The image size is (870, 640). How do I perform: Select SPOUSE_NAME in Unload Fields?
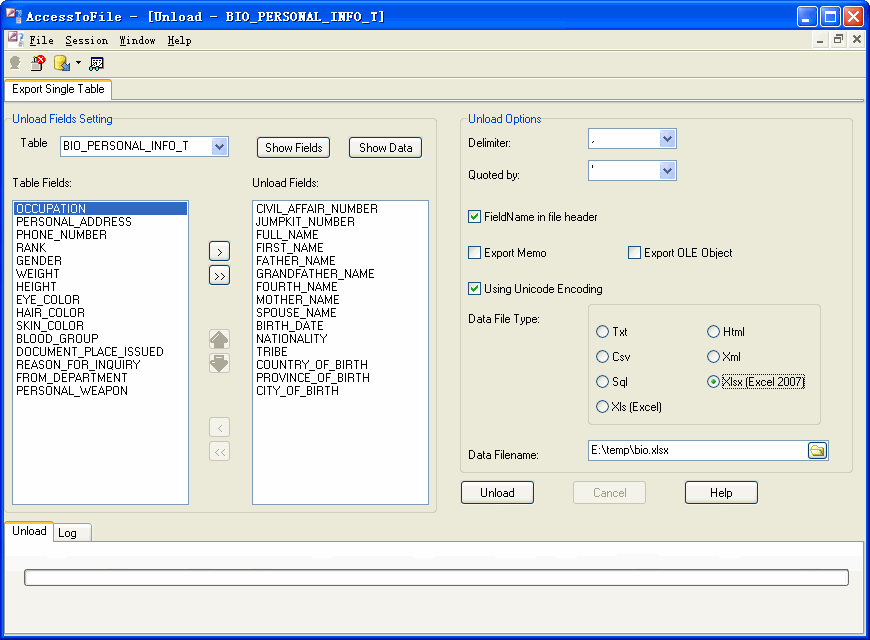click(340, 313)
